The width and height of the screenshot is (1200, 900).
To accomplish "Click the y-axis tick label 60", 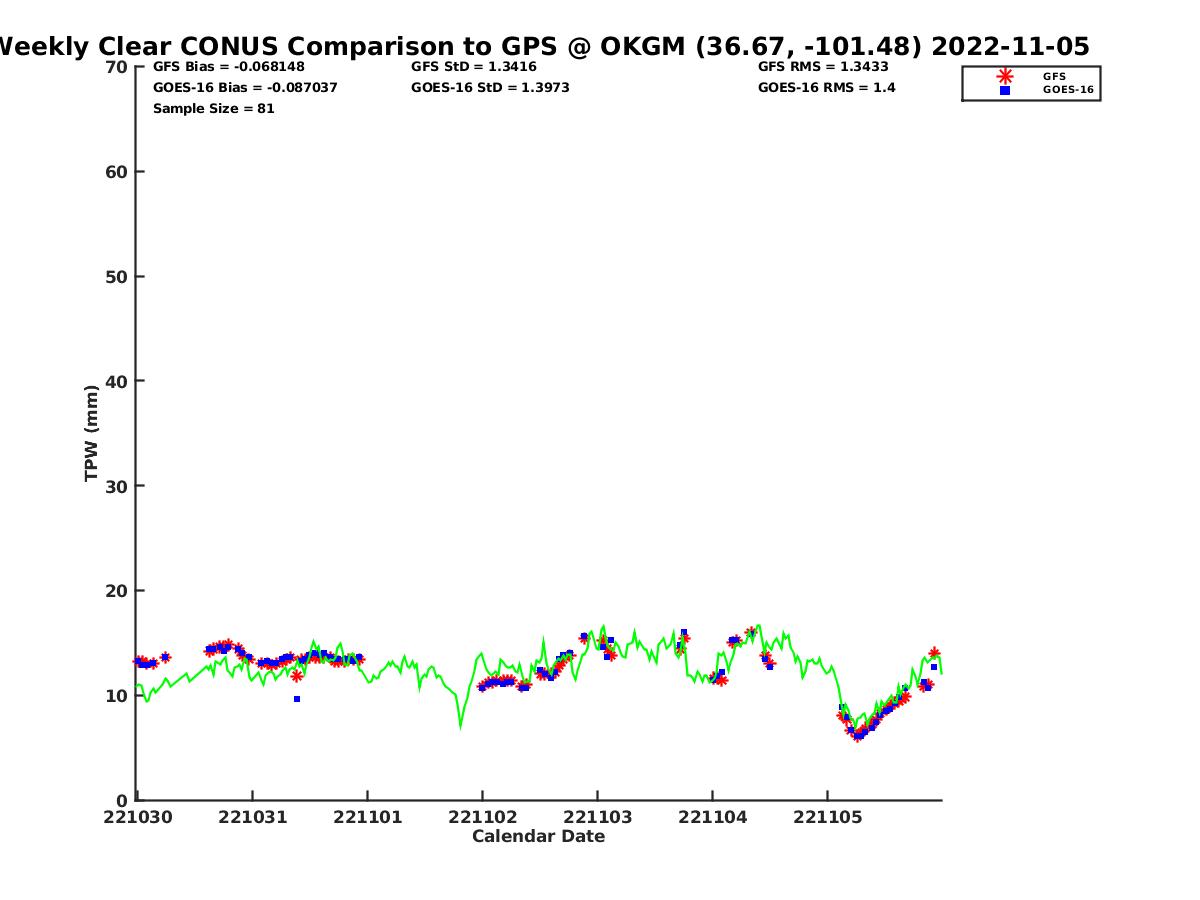I will pos(116,172).
